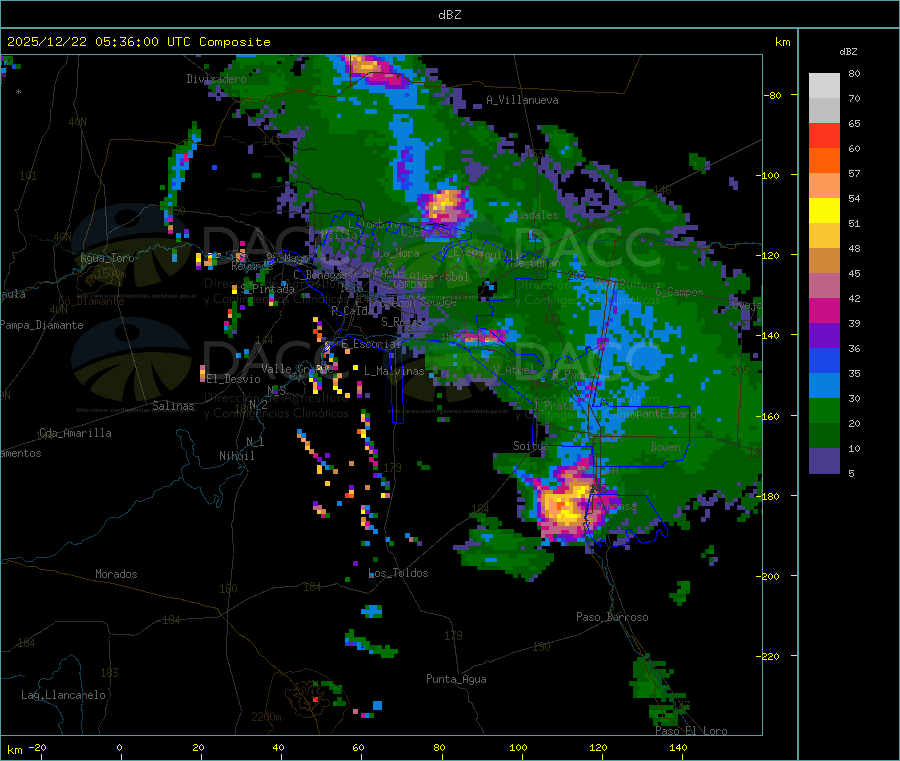Select the slate purple 10 dBZ legend swatch
The height and width of the screenshot is (761, 900).
[824, 461]
